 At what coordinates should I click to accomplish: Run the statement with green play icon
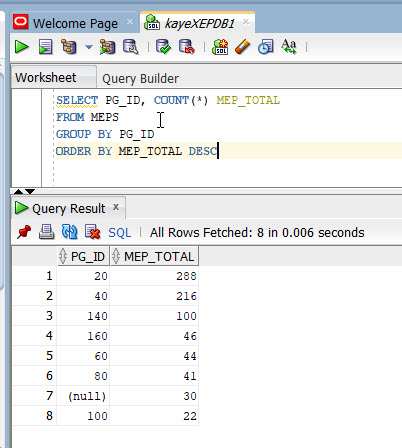click(22, 47)
